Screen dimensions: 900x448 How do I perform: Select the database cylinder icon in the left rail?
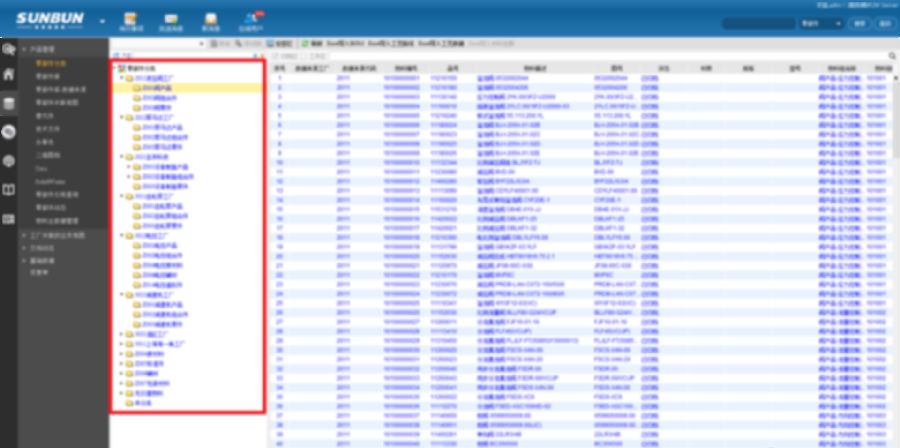(x=9, y=104)
